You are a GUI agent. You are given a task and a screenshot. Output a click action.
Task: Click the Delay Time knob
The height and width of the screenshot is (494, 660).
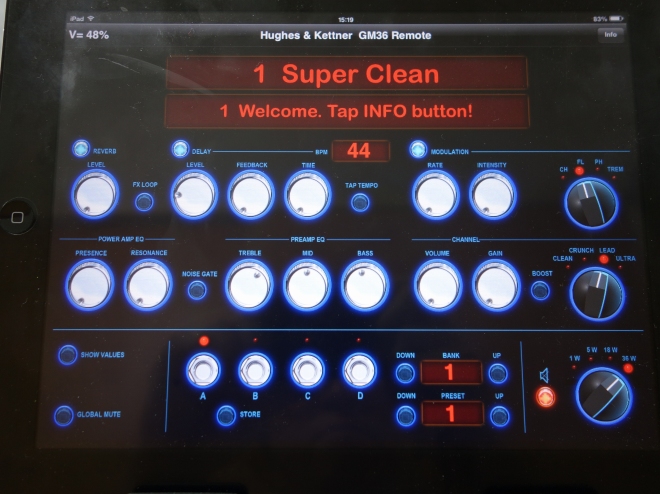pyautogui.click(x=308, y=195)
